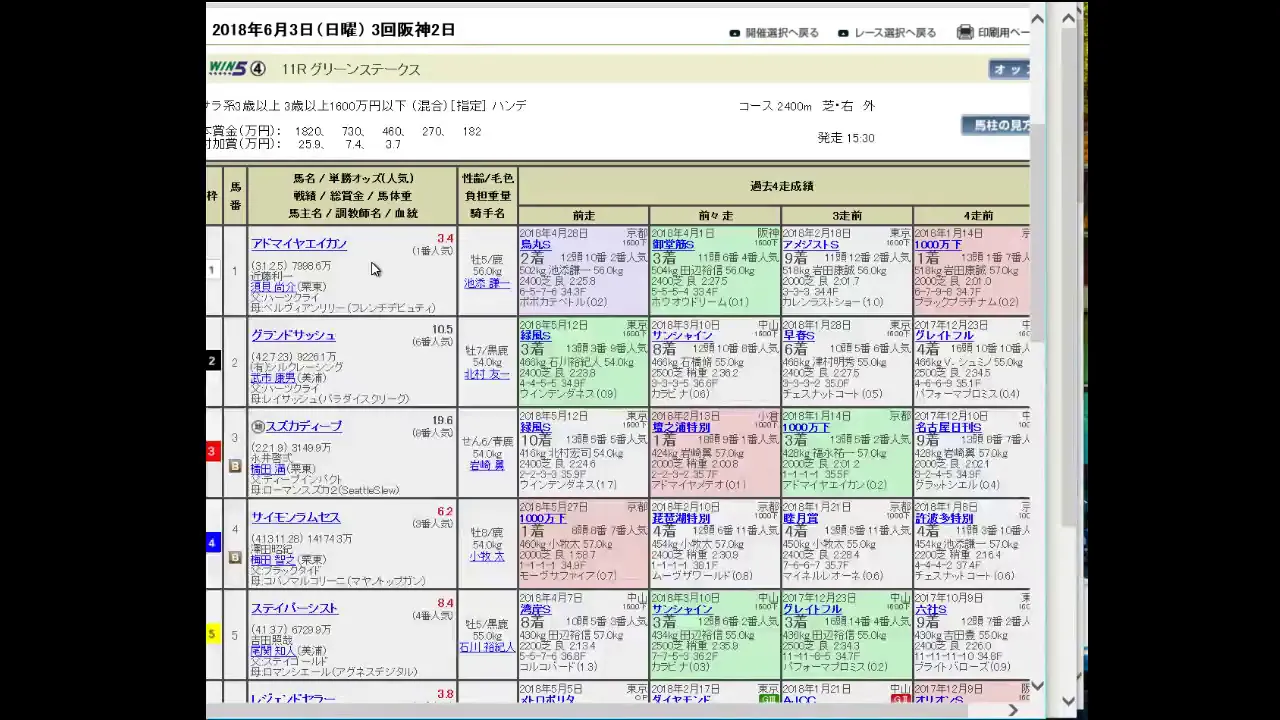The height and width of the screenshot is (720, 1280).
Task: Click the outer window scrollbar down arrow
Action: 1069,700
